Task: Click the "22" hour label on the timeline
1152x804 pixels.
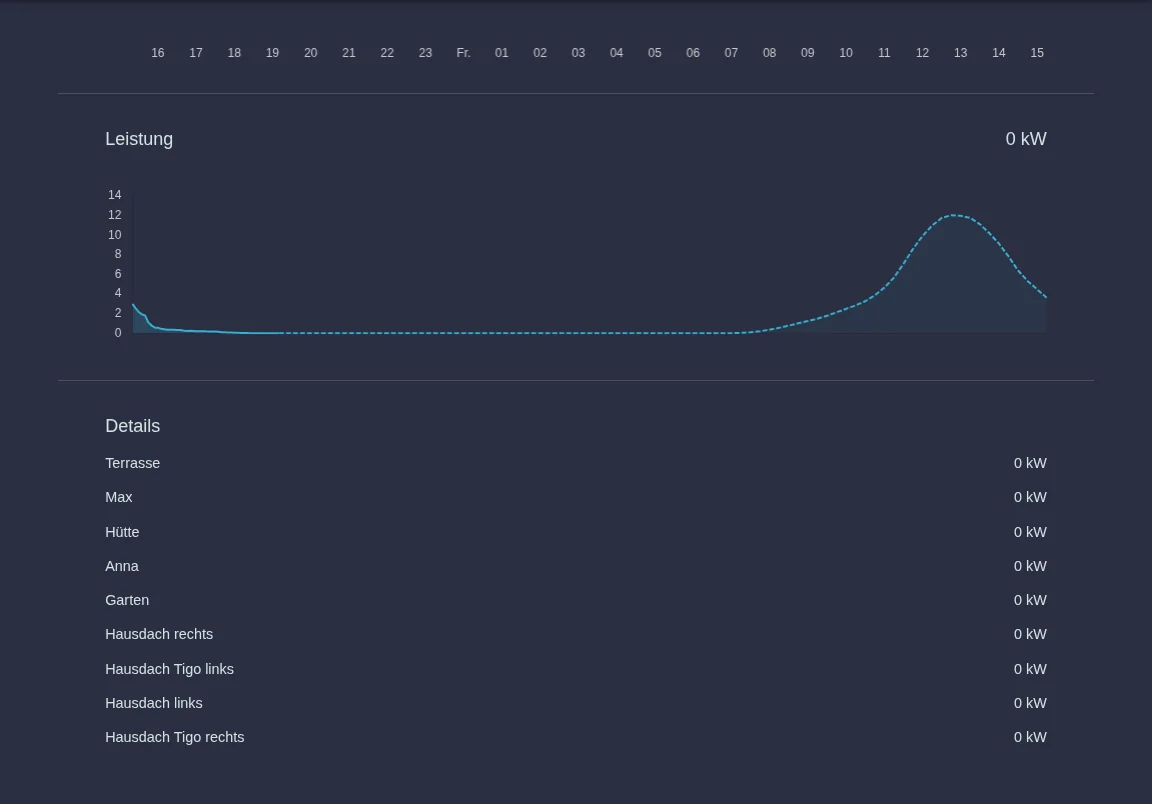Action: pyautogui.click(x=386, y=53)
